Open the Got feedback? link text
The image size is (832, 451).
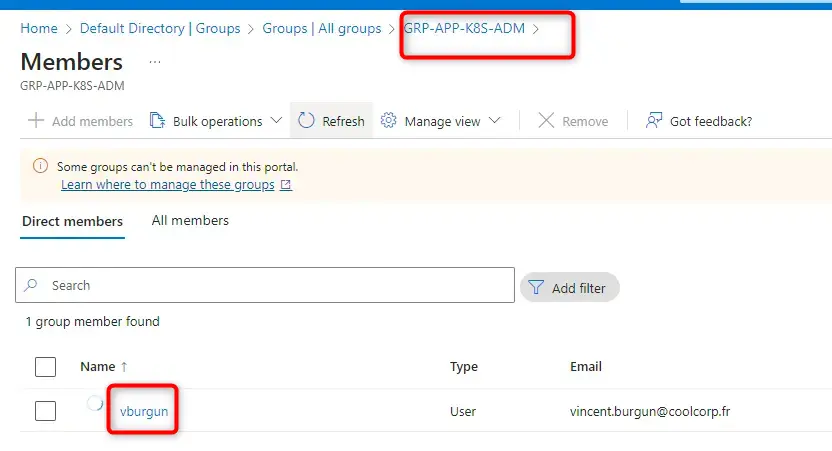coord(711,122)
